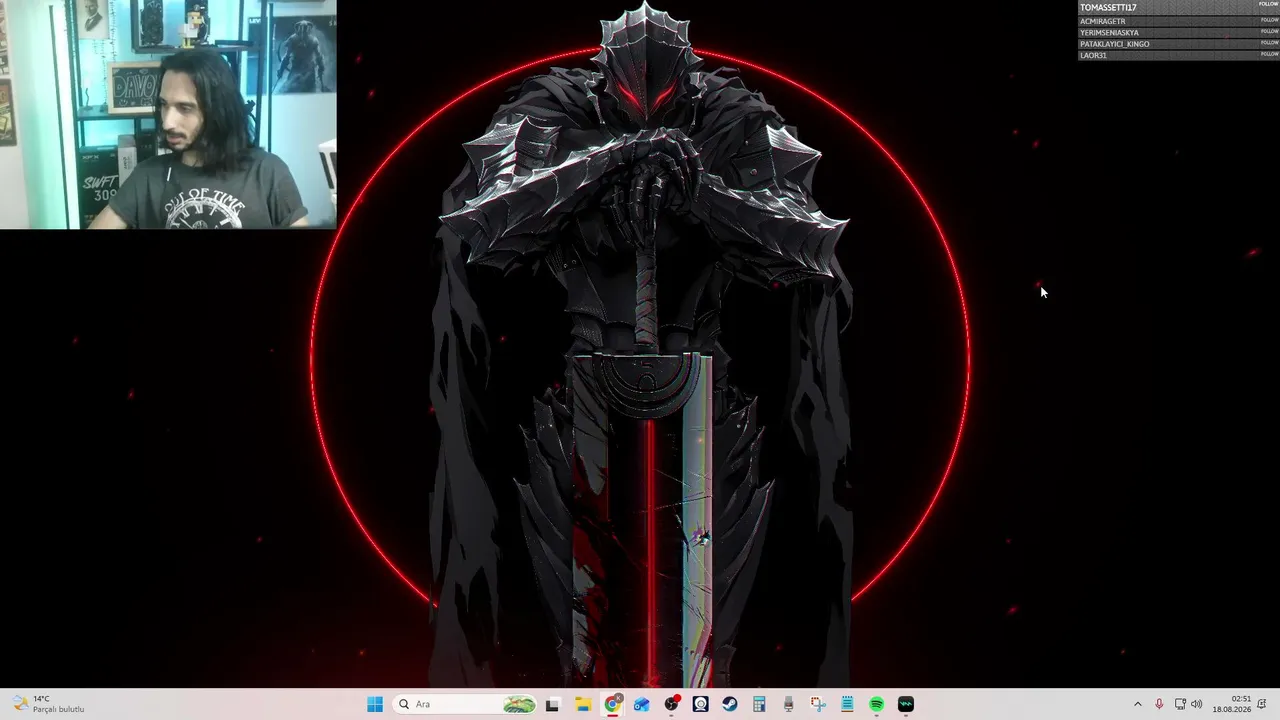Open the volume speaker tray icon
This screenshot has width=1280, height=720.
click(x=1197, y=704)
